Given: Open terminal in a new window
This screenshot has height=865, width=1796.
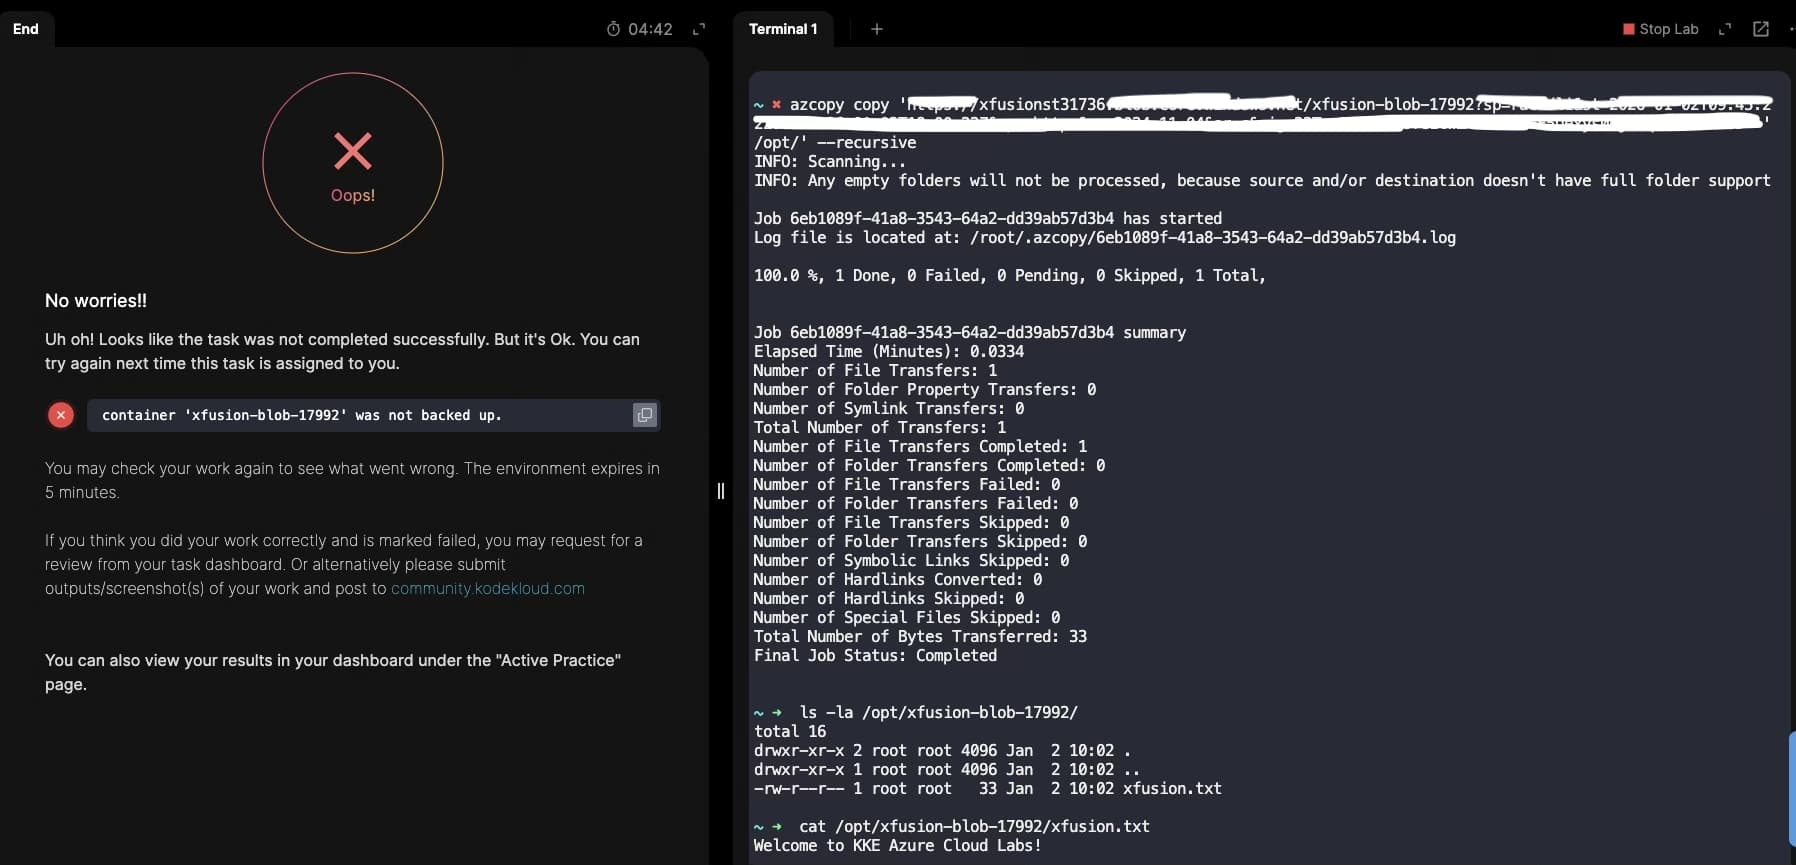Looking at the screenshot, I should point(1761,29).
